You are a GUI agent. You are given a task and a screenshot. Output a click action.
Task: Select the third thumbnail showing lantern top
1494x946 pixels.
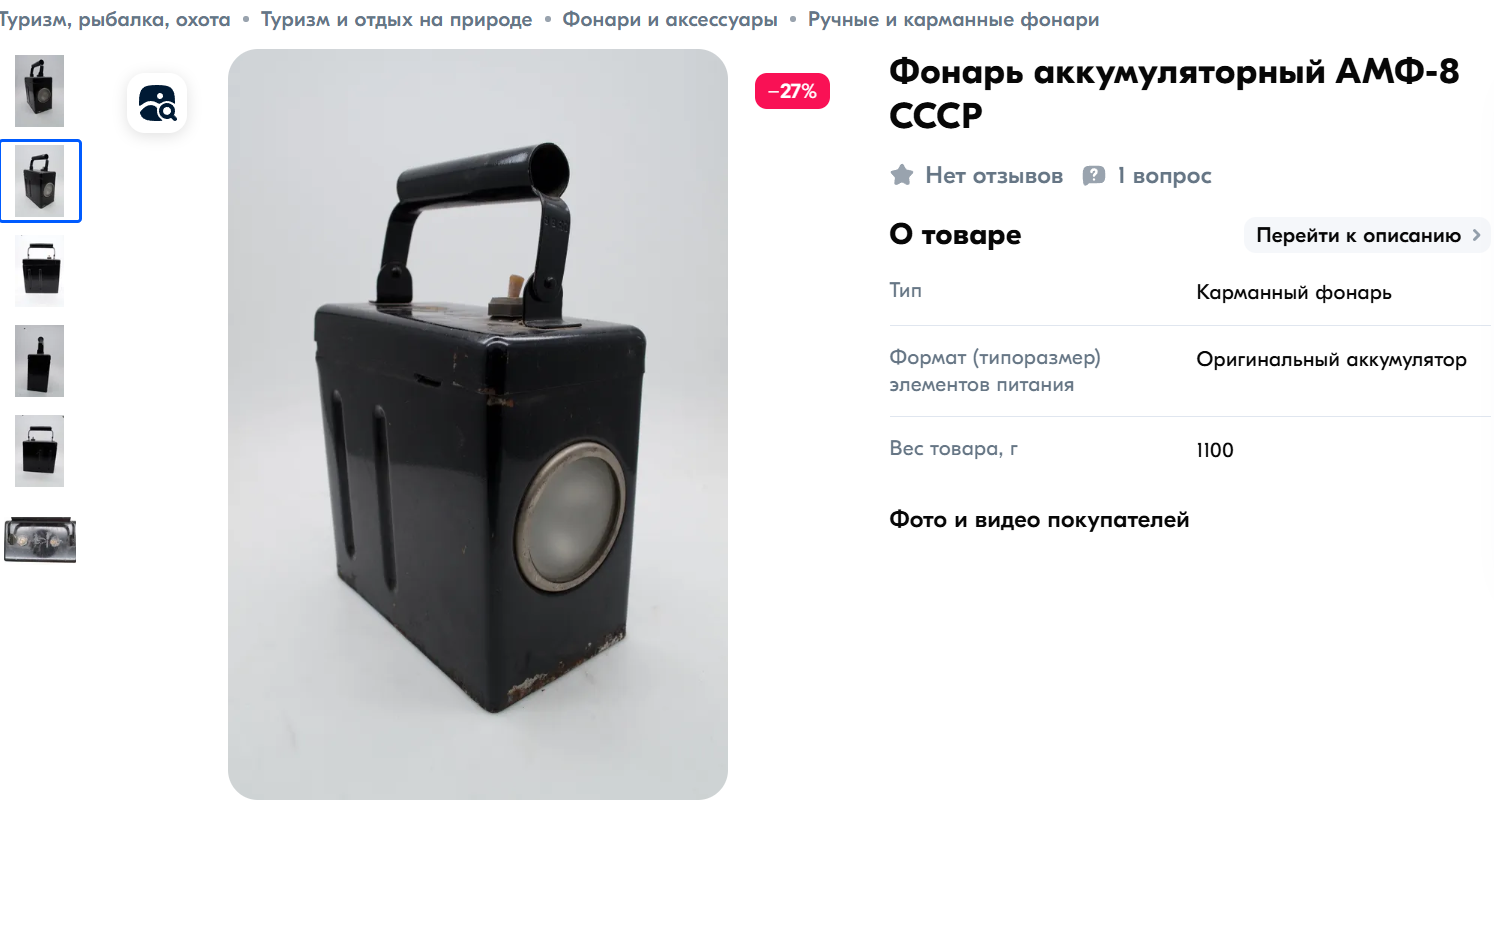[40, 271]
